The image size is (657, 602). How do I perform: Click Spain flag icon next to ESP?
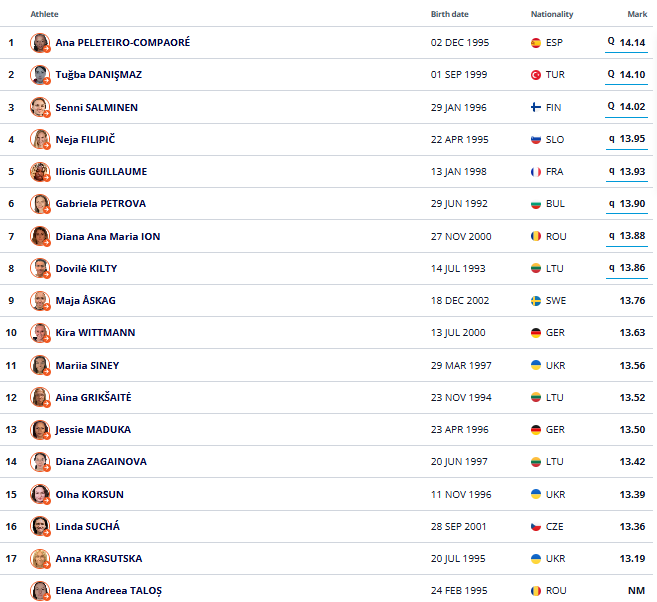coord(536,43)
